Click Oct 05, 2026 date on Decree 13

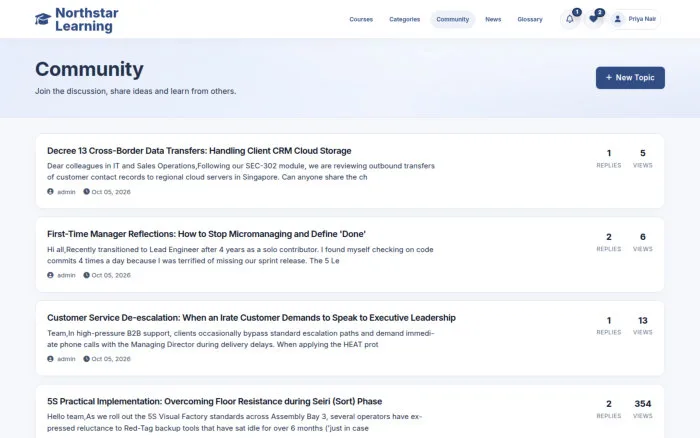point(111,192)
